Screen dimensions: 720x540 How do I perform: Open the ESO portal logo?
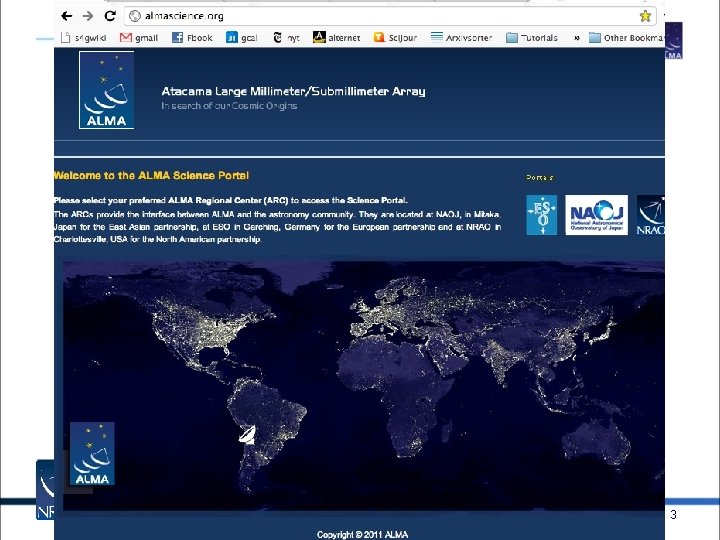point(542,215)
